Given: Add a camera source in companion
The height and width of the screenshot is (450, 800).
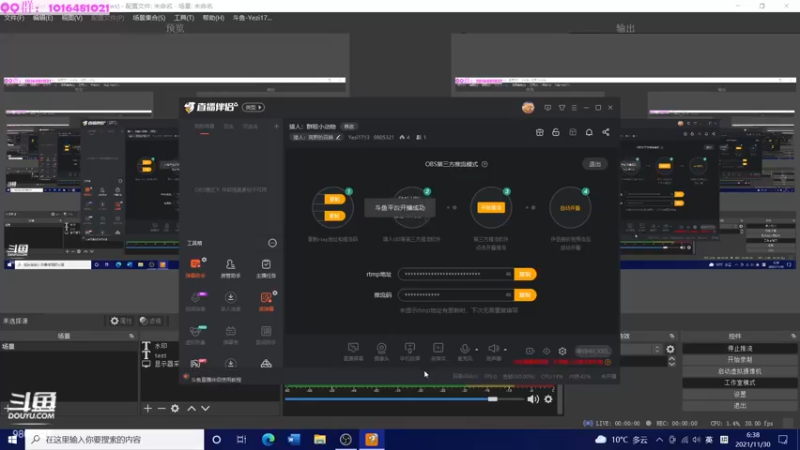Looking at the screenshot, I should [381, 351].
